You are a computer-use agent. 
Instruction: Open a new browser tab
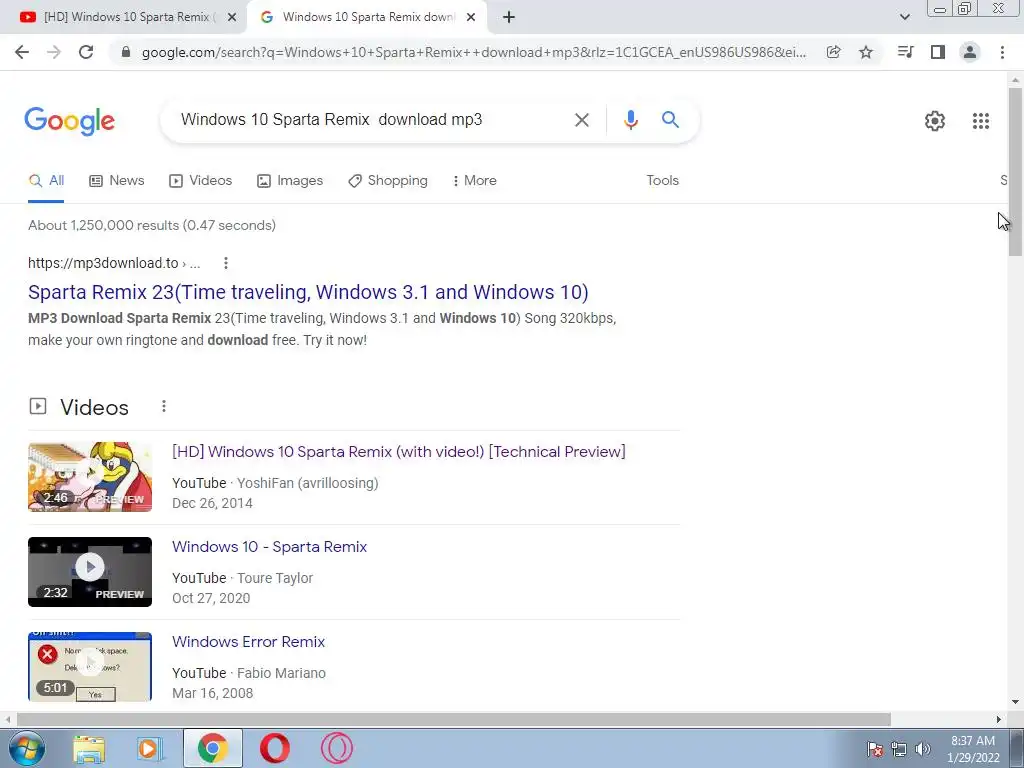pyautogui.click(x=509, y=17)
